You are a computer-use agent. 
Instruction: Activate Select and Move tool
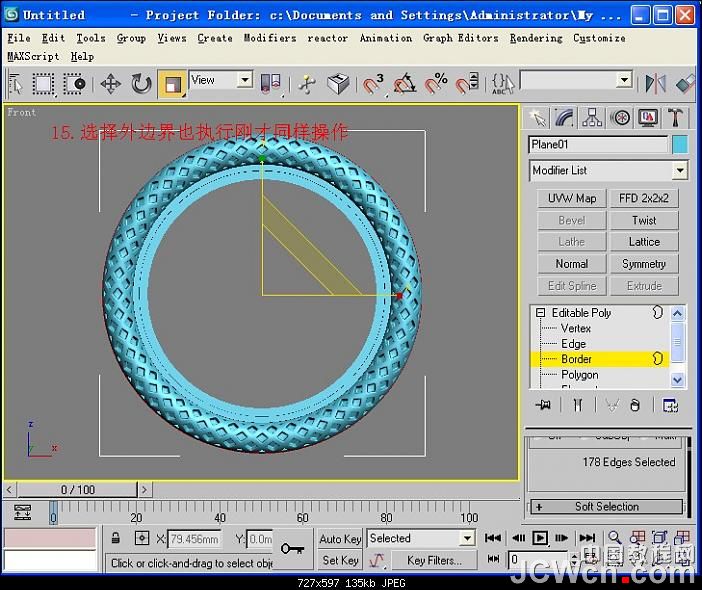(111, 84)
